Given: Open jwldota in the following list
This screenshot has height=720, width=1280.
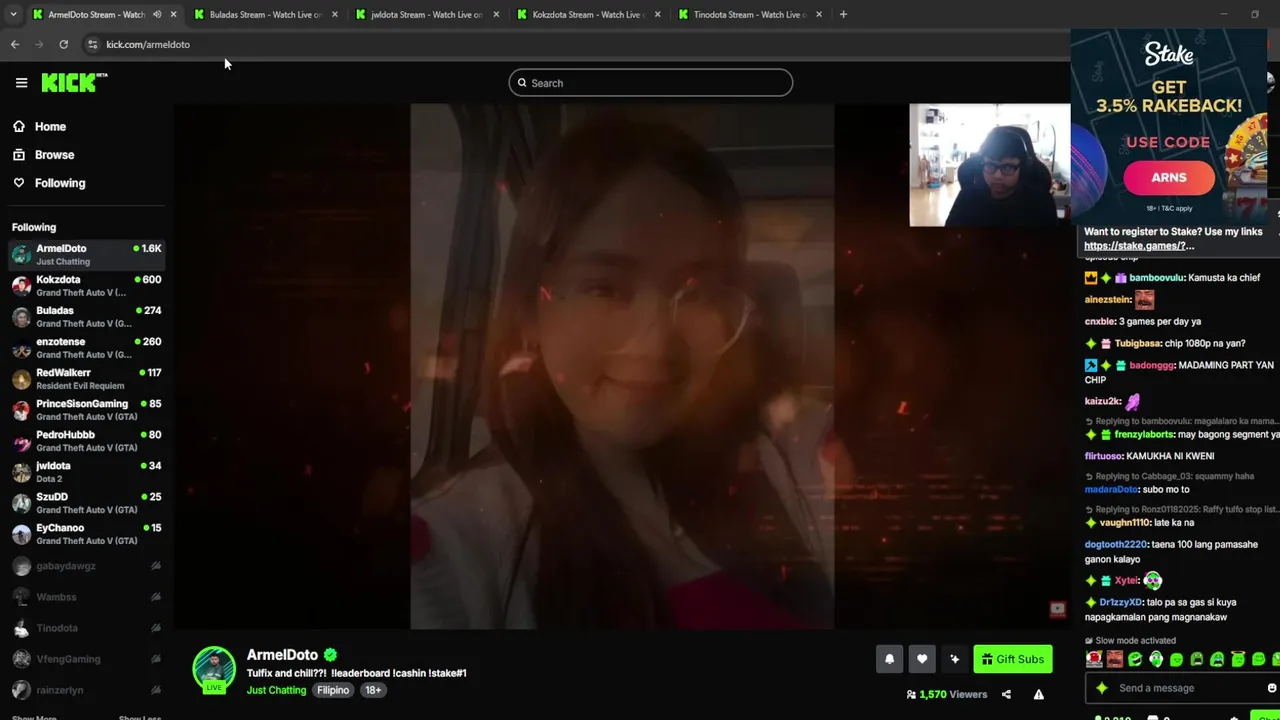Looking at the screenshot, I should coord(86,472).
